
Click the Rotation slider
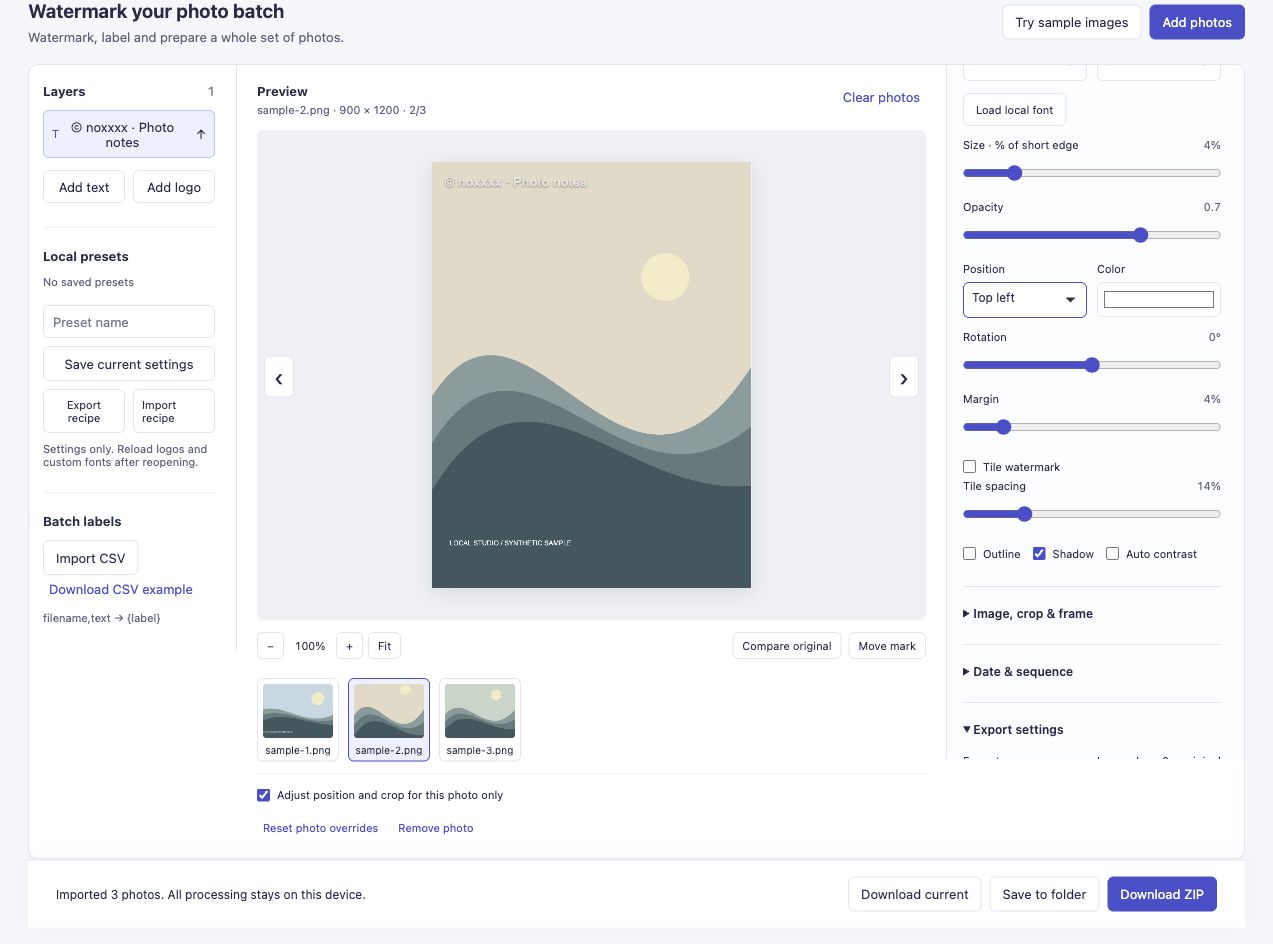1092,365
